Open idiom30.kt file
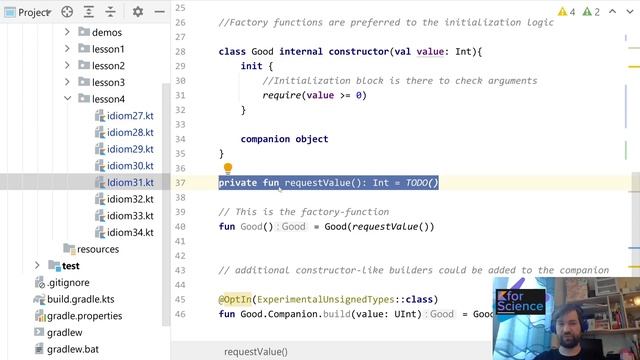 tap(130, 166)
